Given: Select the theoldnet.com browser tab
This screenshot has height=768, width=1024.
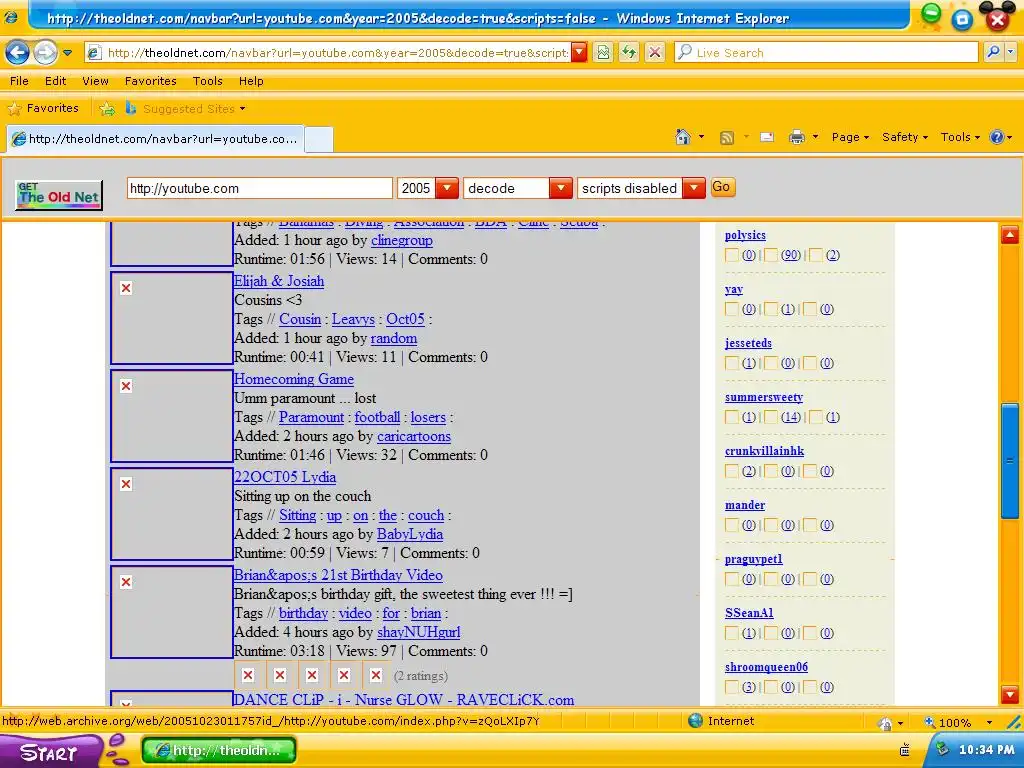Looking at the screenshot, I should click(155, 139).
